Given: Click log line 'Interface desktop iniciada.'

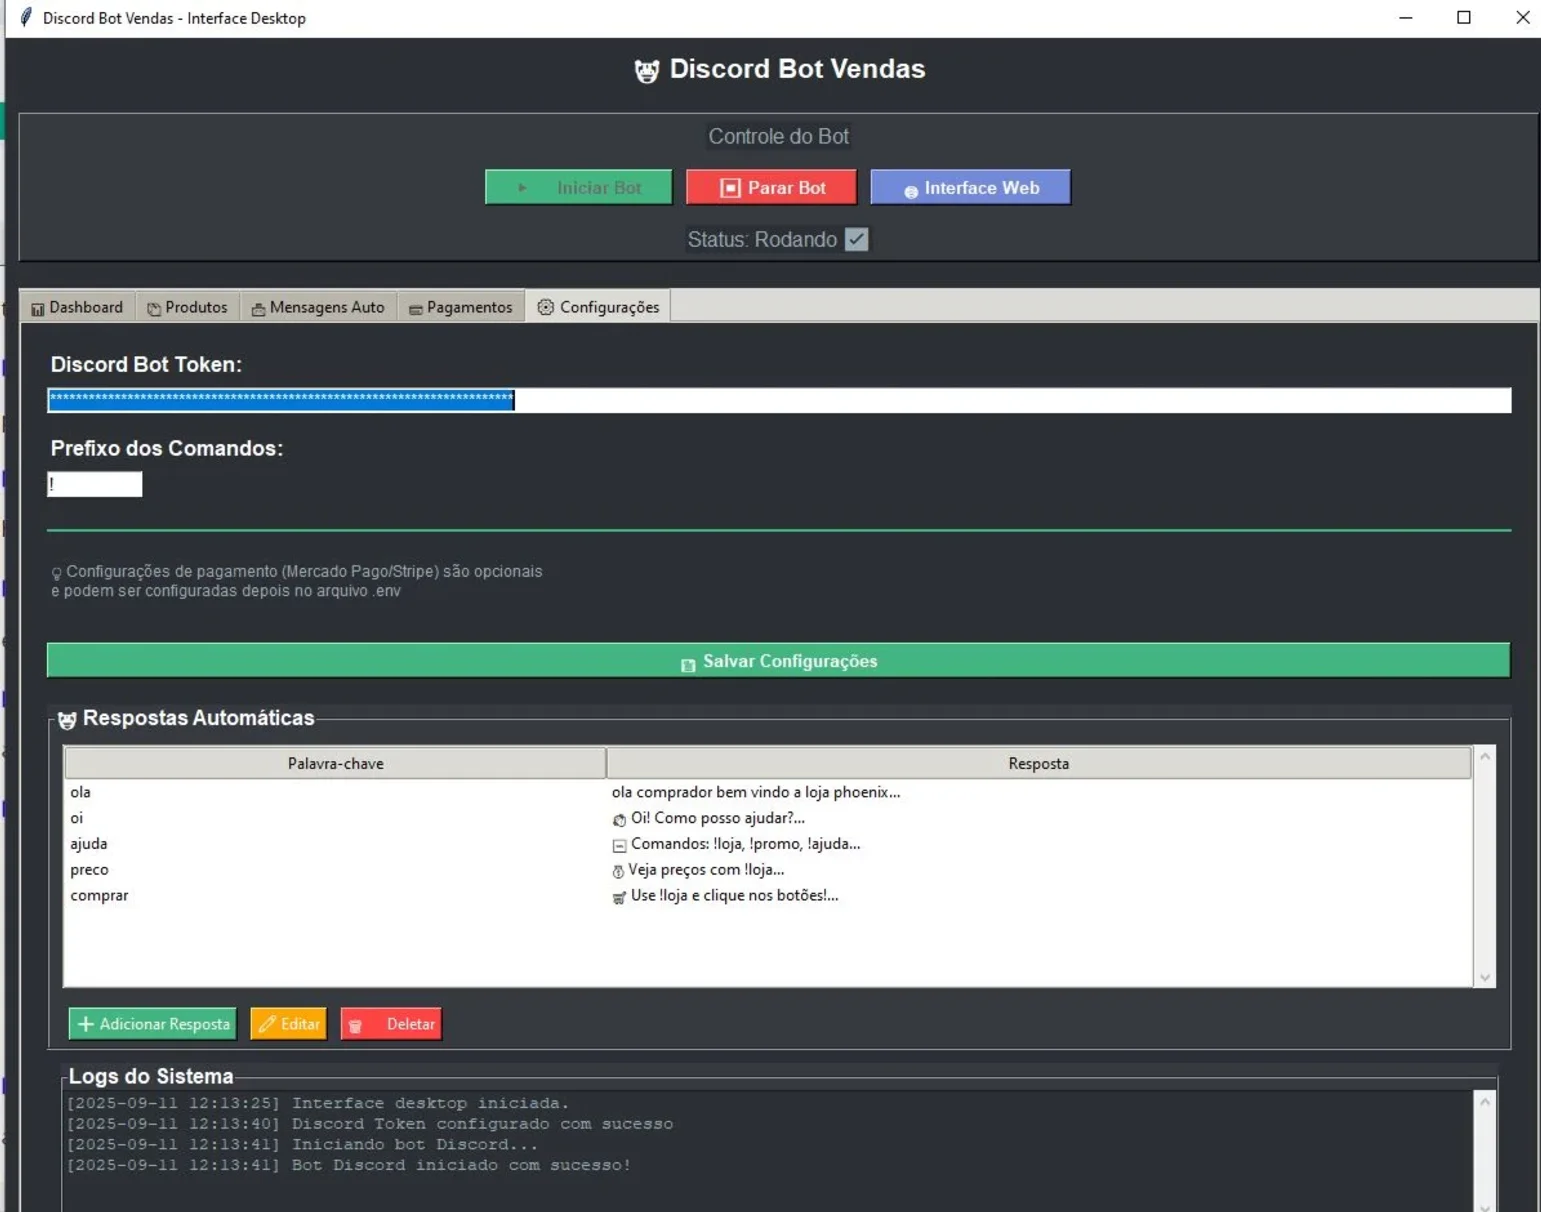Looking at the screenshot, I should coord(430,1103).
